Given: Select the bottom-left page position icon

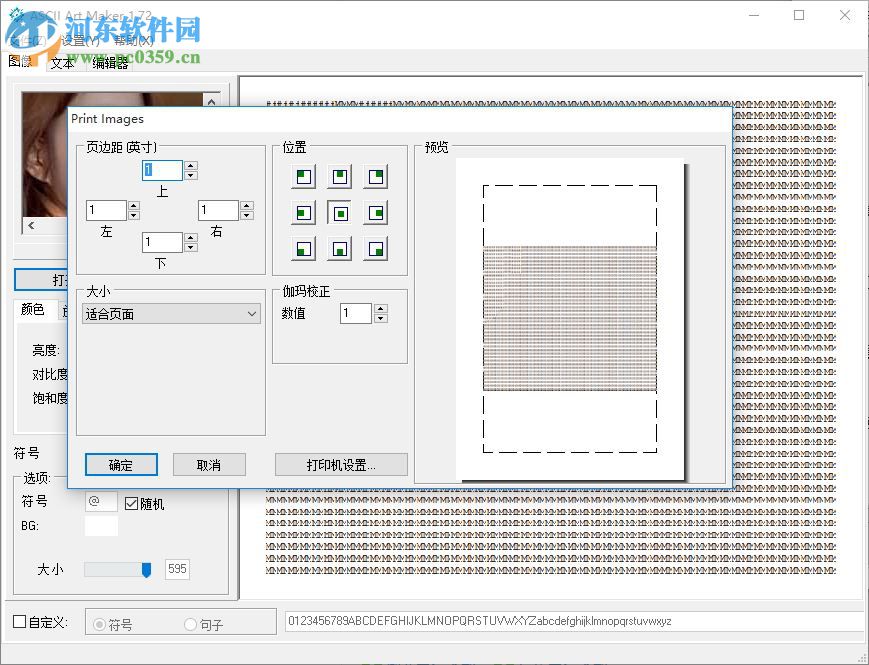Looking at the screenshot, I should (301, 249).
